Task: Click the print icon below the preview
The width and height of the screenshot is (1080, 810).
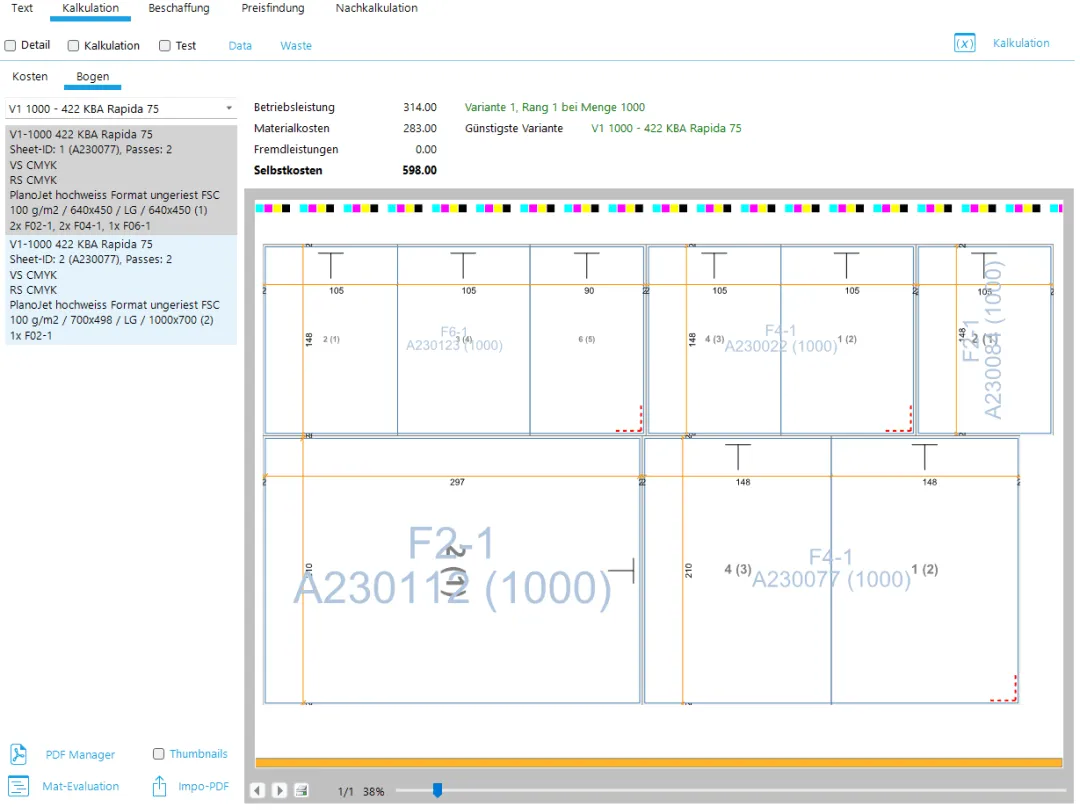Action: [301, 791]
